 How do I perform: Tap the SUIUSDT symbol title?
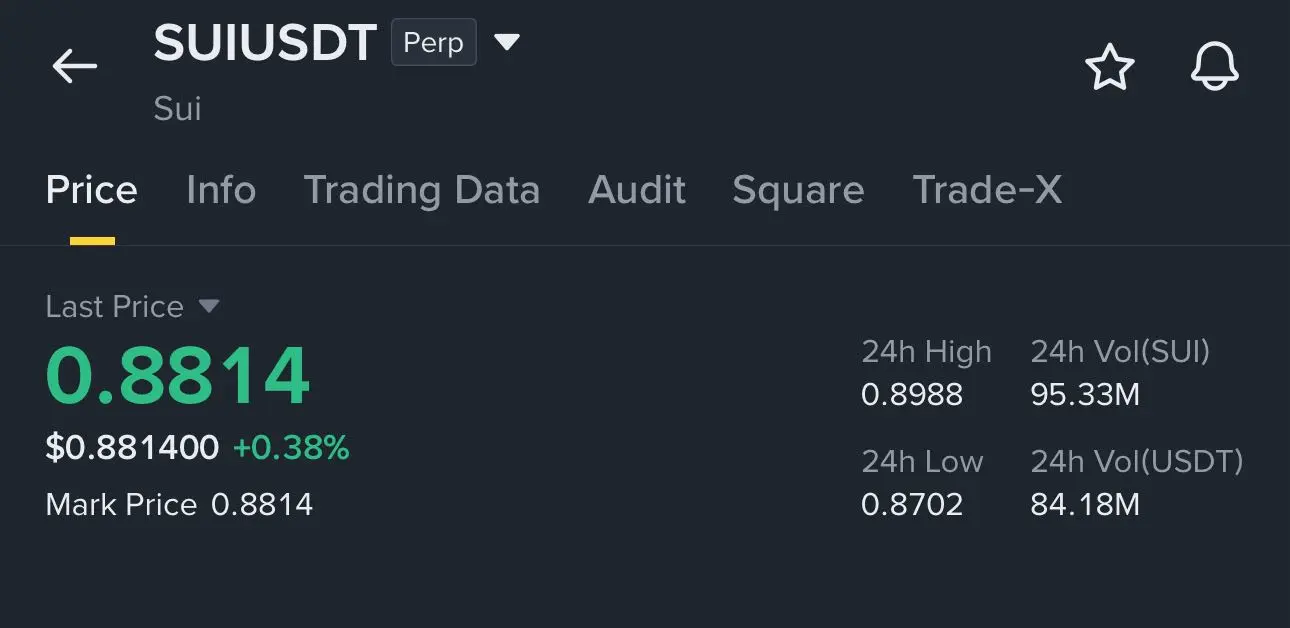(x=265, y=44)
